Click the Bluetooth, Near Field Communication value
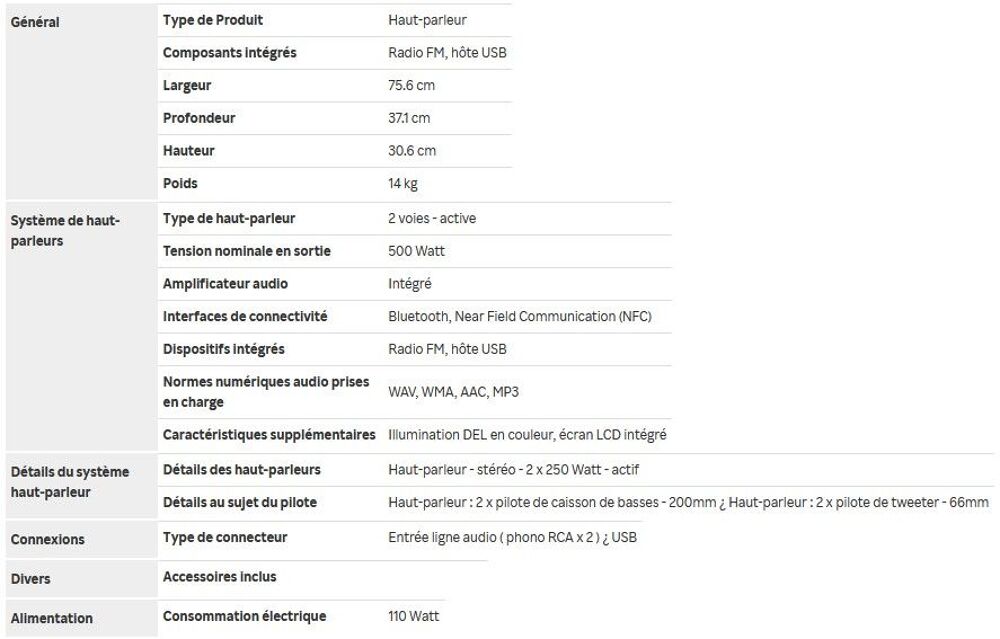 click(520, 316)
